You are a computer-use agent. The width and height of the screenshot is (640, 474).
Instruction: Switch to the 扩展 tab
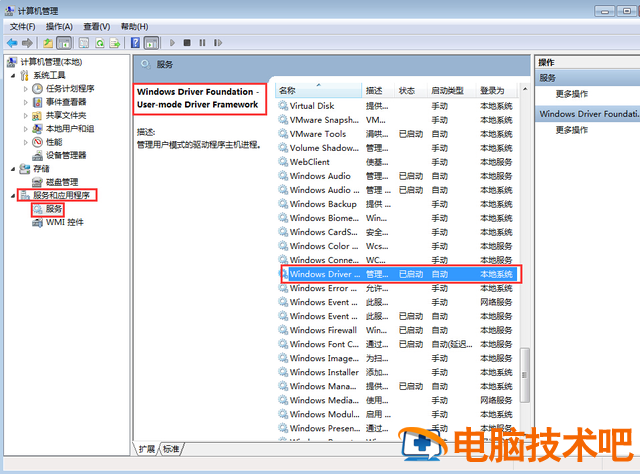(147, 449)
